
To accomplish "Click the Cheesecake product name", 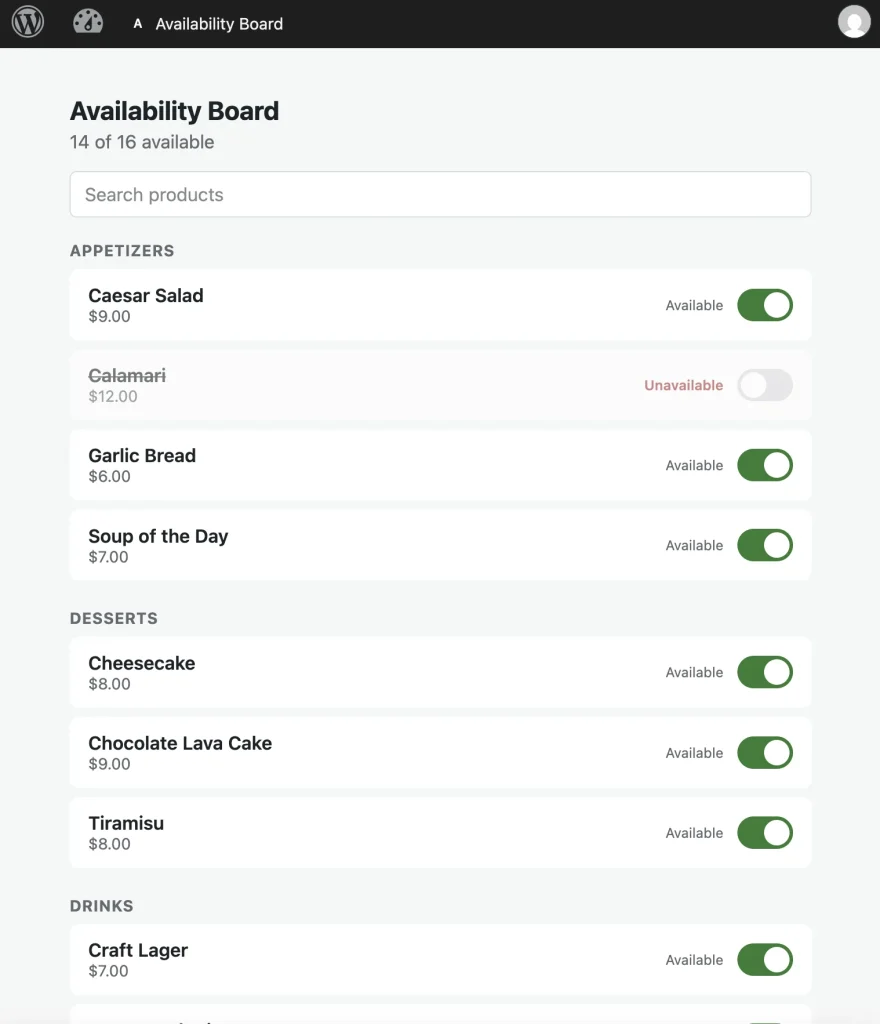I will tap(142, 663).
